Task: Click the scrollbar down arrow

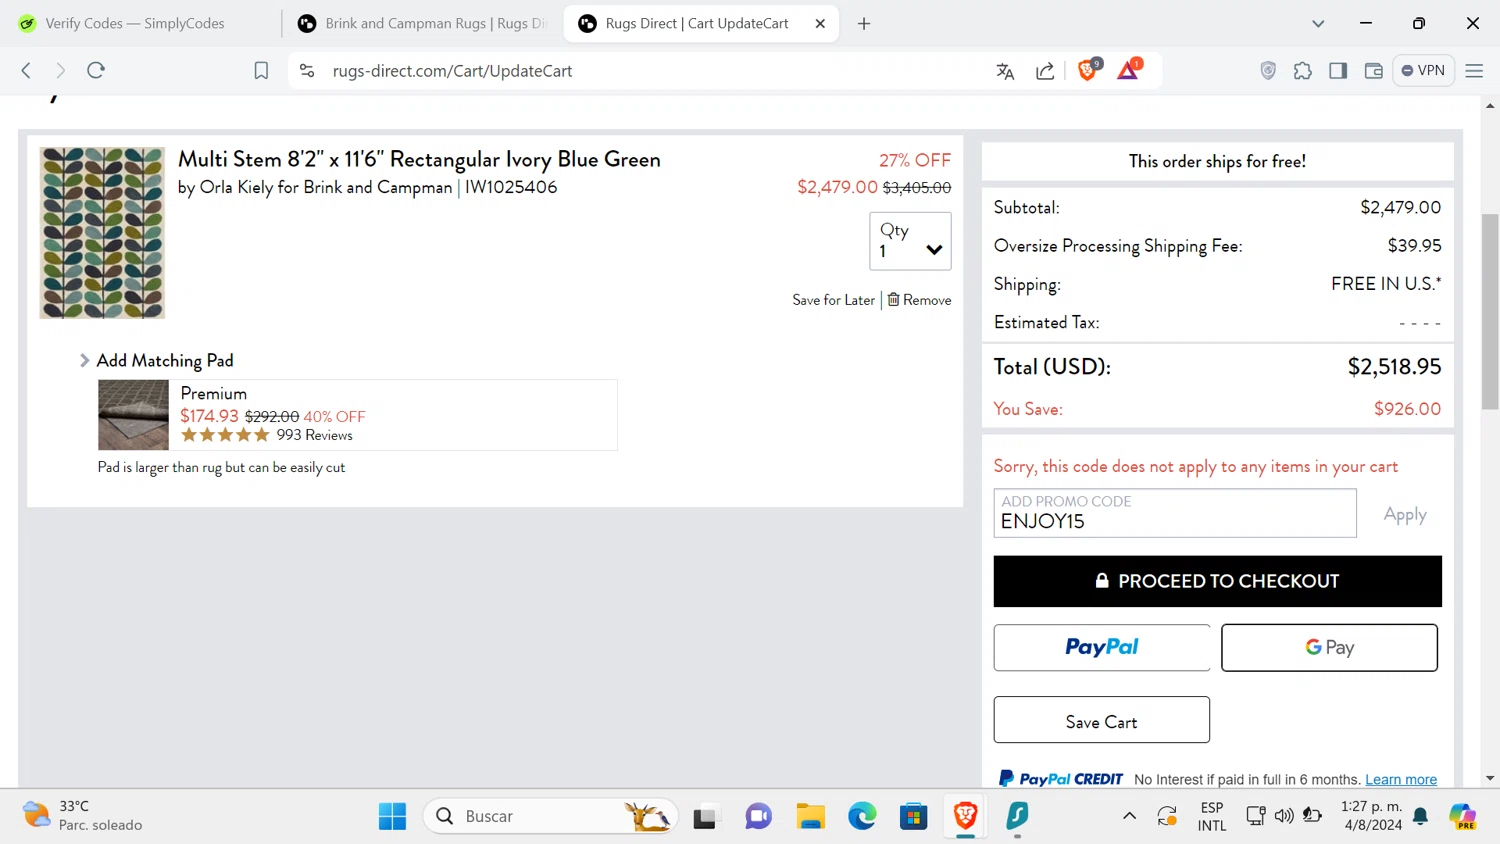Action: click(x=1490, y=778)
